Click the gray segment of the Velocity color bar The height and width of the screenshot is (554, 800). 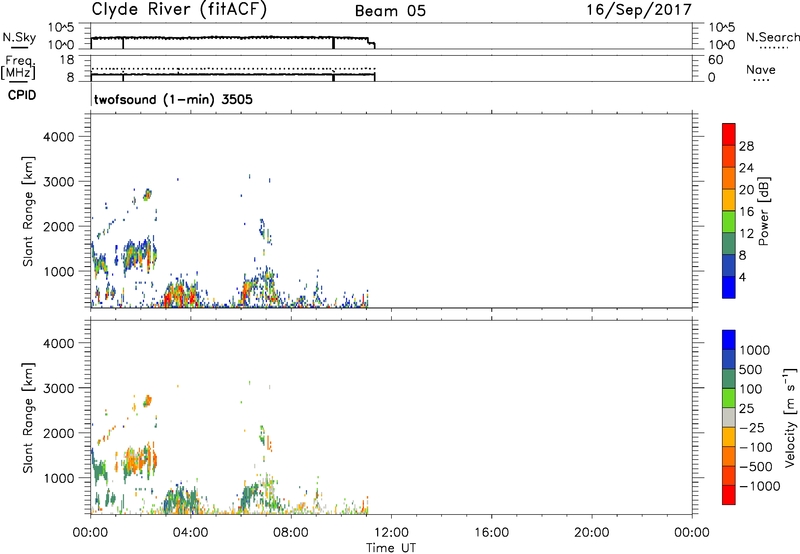(729, 417)
